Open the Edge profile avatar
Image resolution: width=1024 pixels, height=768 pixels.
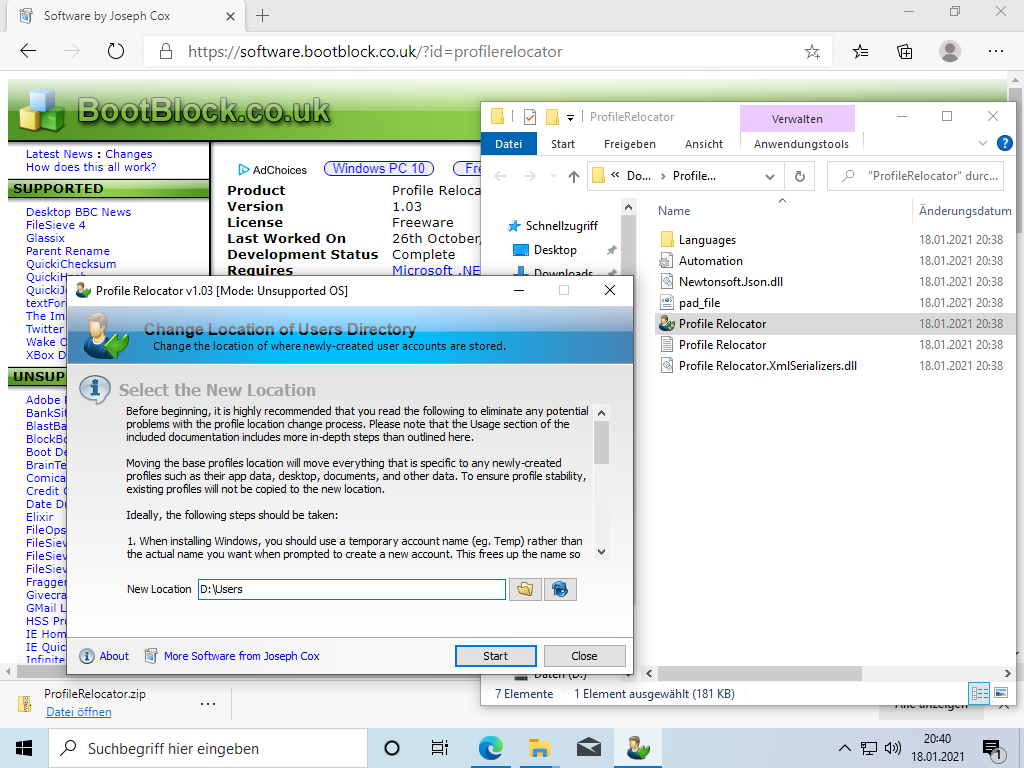pyautogui.click(x=950, y=51)
